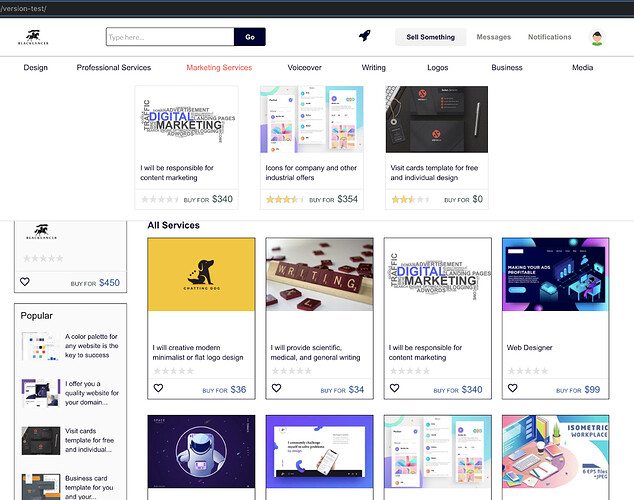Select Professional Services category

tap(114, 68)
